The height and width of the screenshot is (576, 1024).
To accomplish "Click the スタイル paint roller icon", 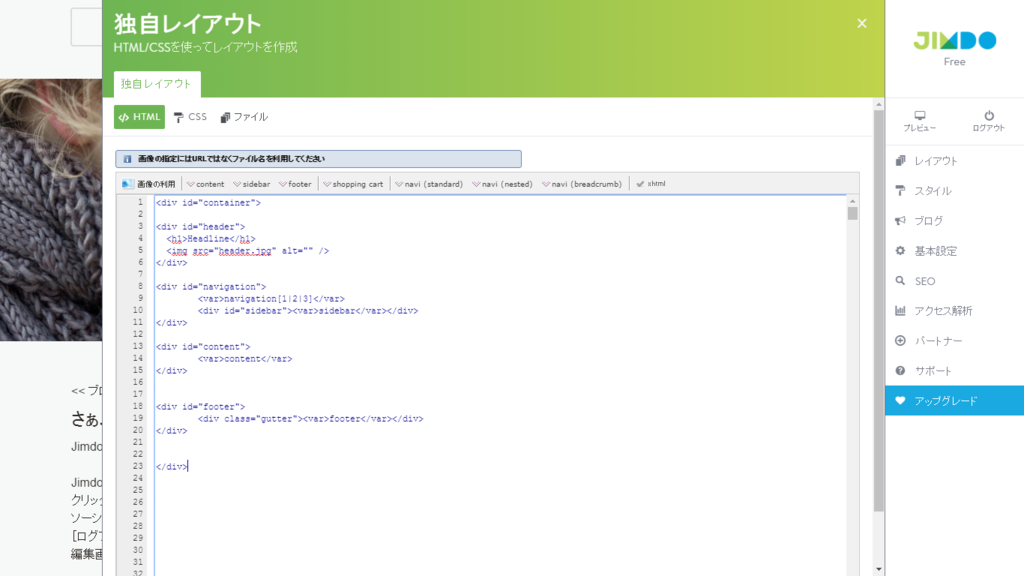I will (901, 191).
